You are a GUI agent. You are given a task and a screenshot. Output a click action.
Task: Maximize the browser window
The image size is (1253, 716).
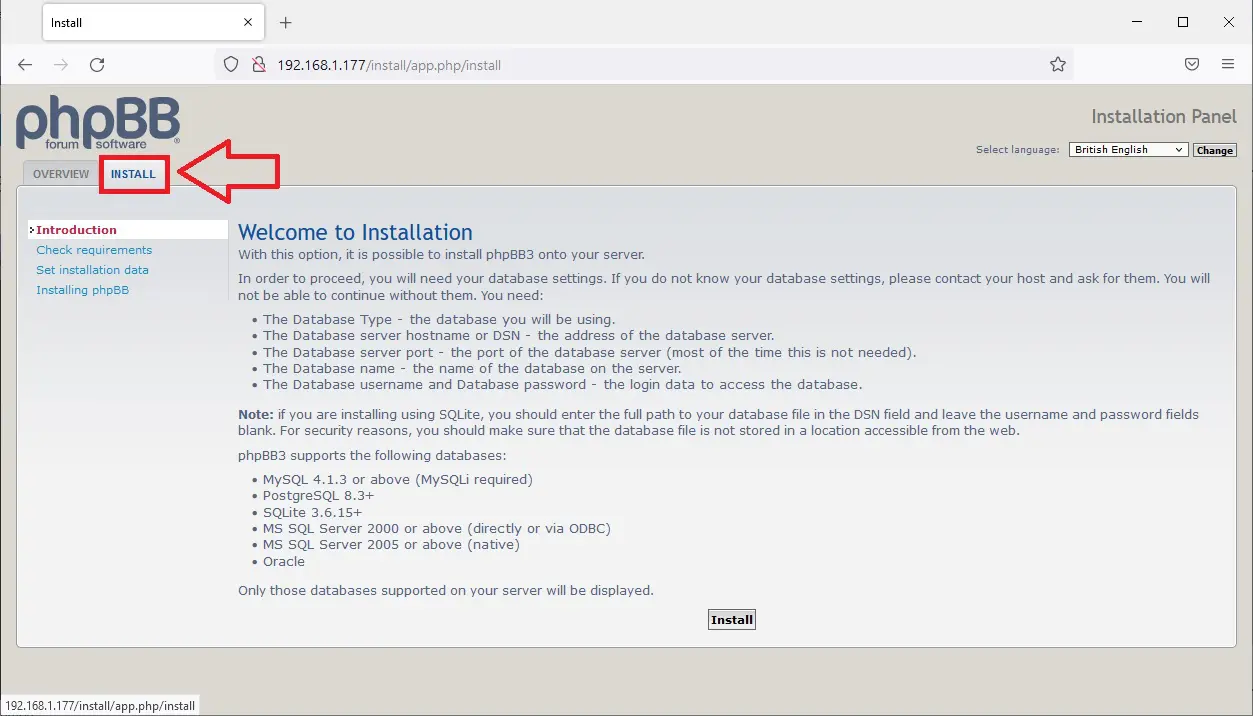1183,22
